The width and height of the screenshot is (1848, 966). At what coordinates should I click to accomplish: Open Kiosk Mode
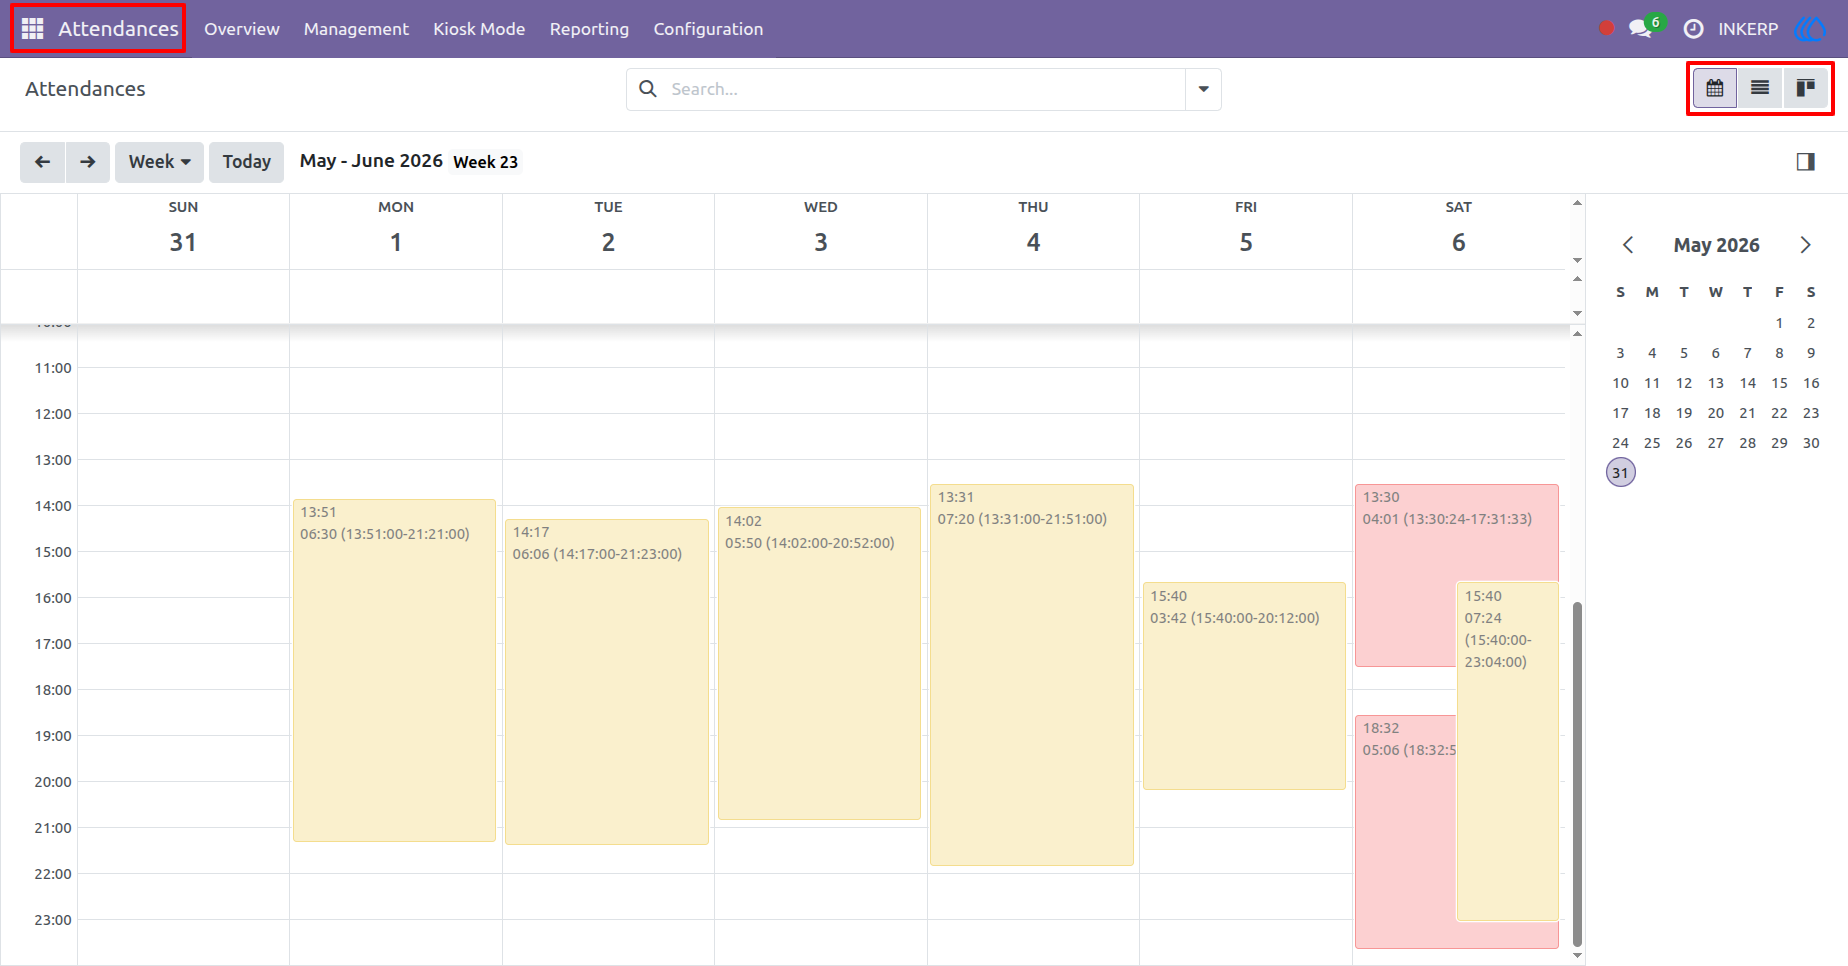click(x=479, y=29)
